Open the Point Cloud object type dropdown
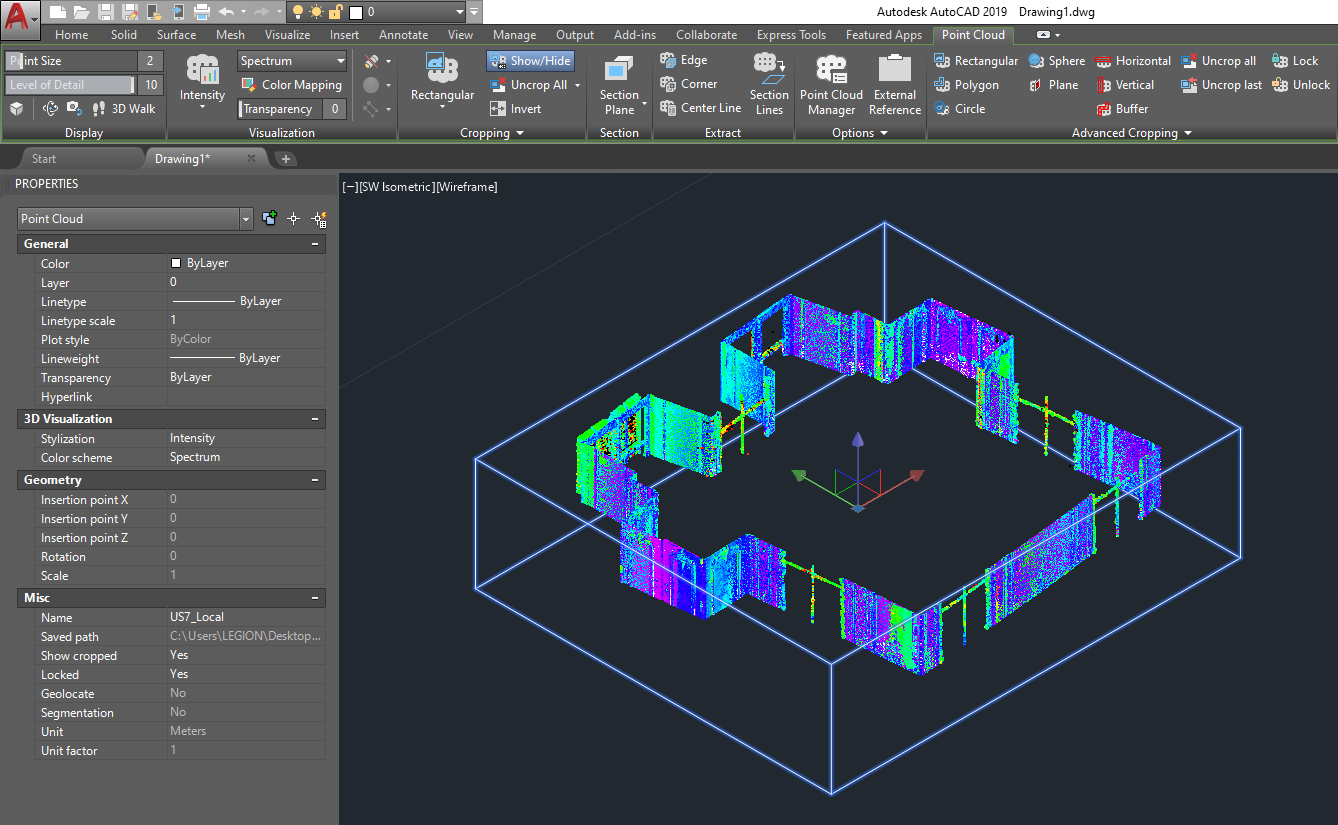This screenshot has width=1338, height=825. [246, 219]
